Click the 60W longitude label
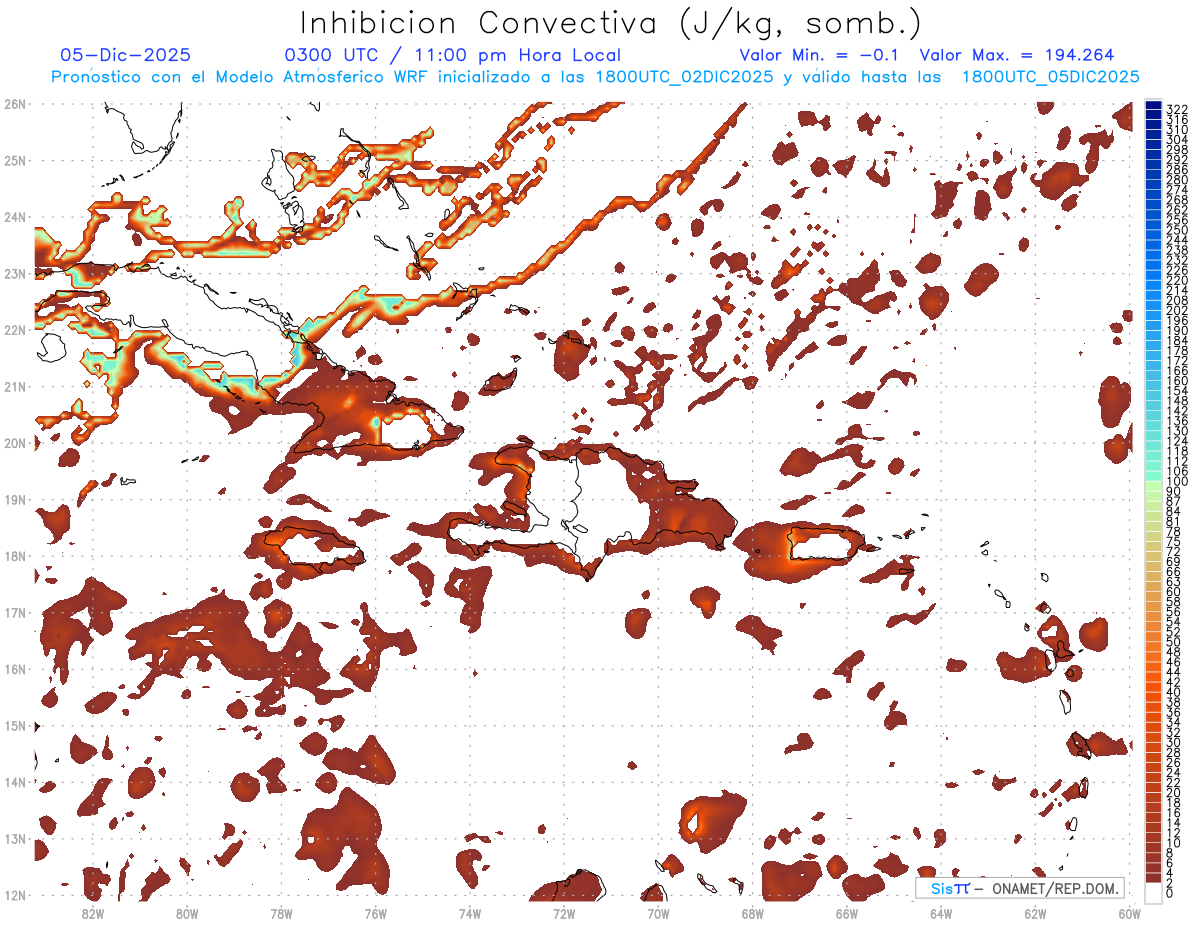Viewport: 1200px width, 927px height. (1129, 913)
